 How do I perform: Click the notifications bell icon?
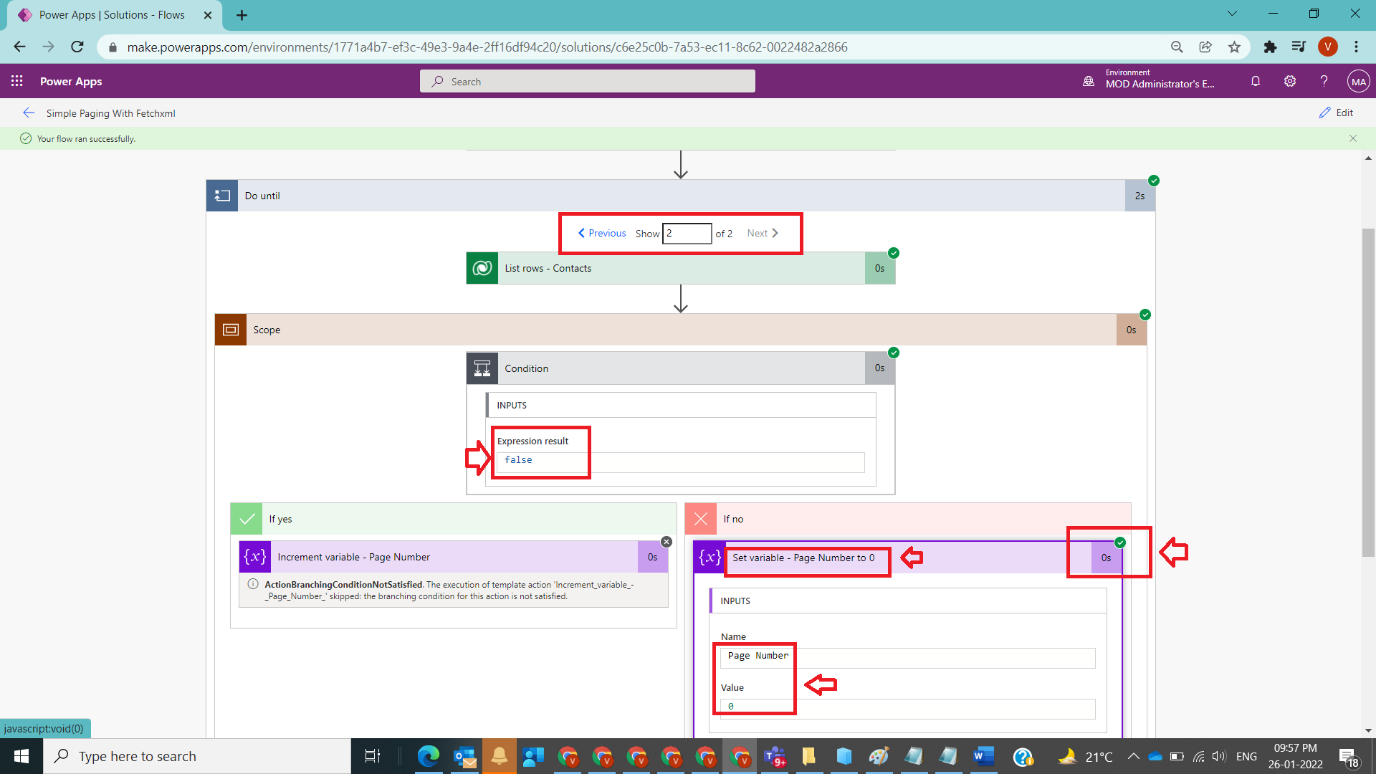pyautogui.click(x=1255, y=81)
